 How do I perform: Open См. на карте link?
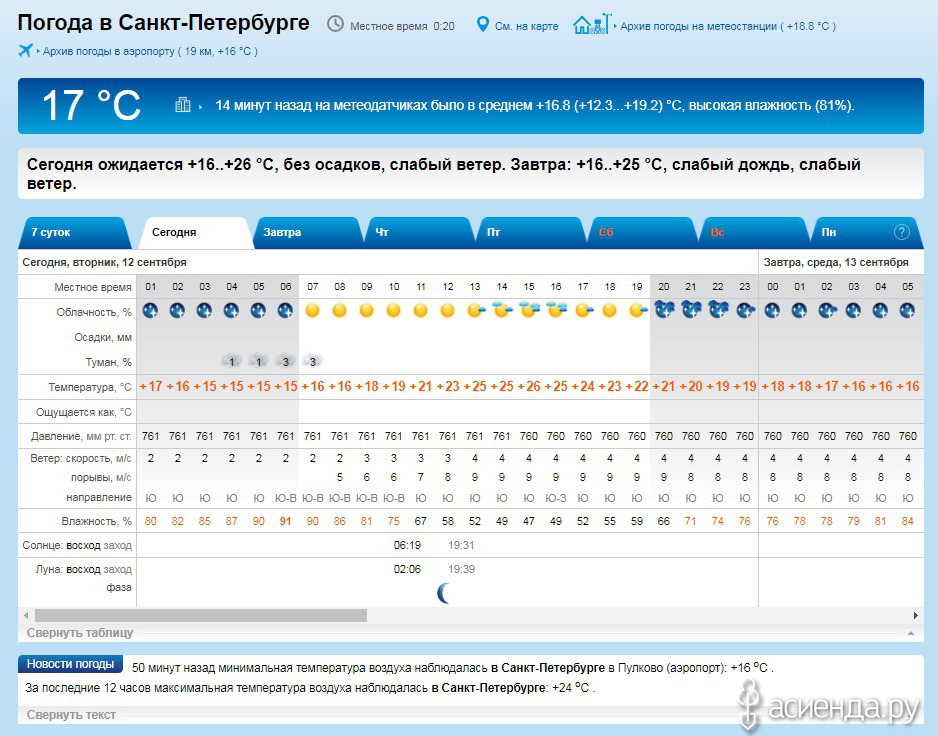pyautogui.click(x=526, y=26)
